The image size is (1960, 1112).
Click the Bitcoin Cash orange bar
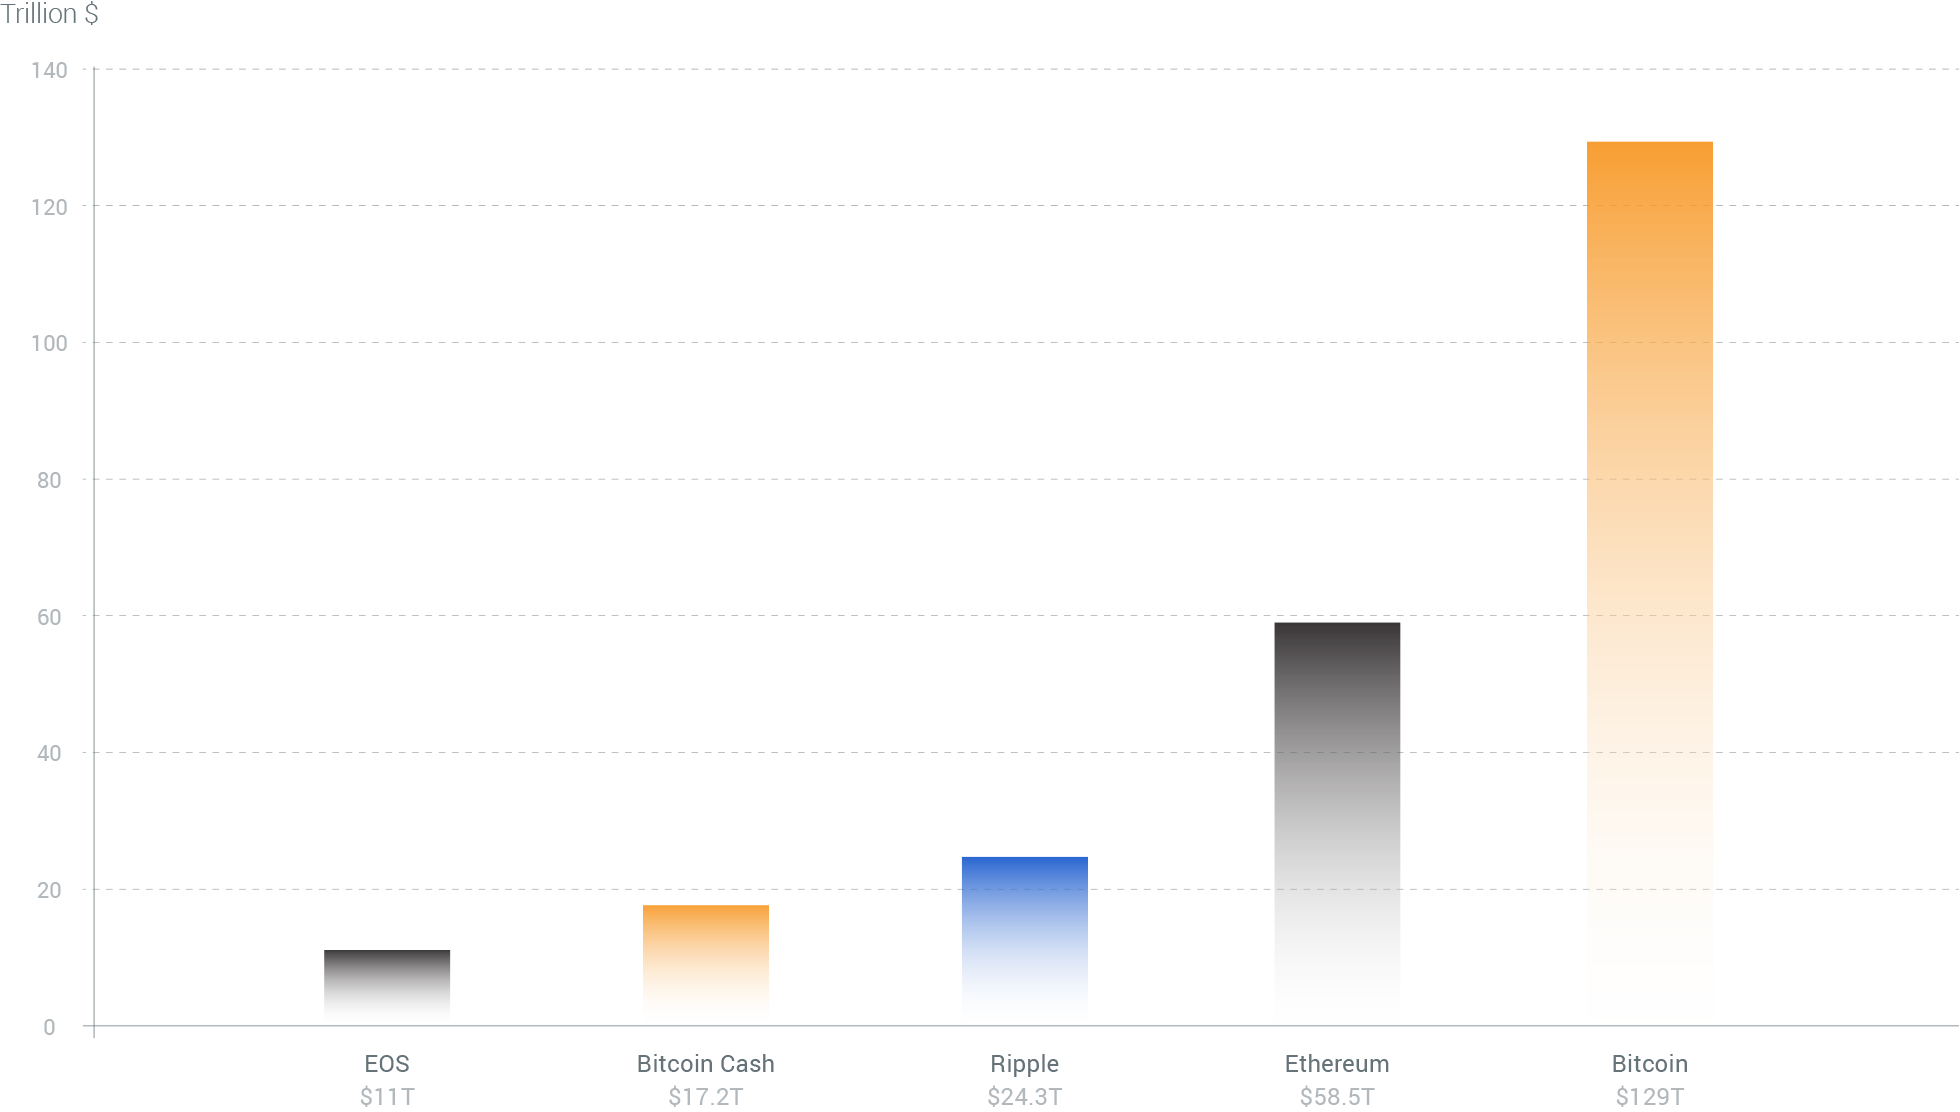point(706,965)
